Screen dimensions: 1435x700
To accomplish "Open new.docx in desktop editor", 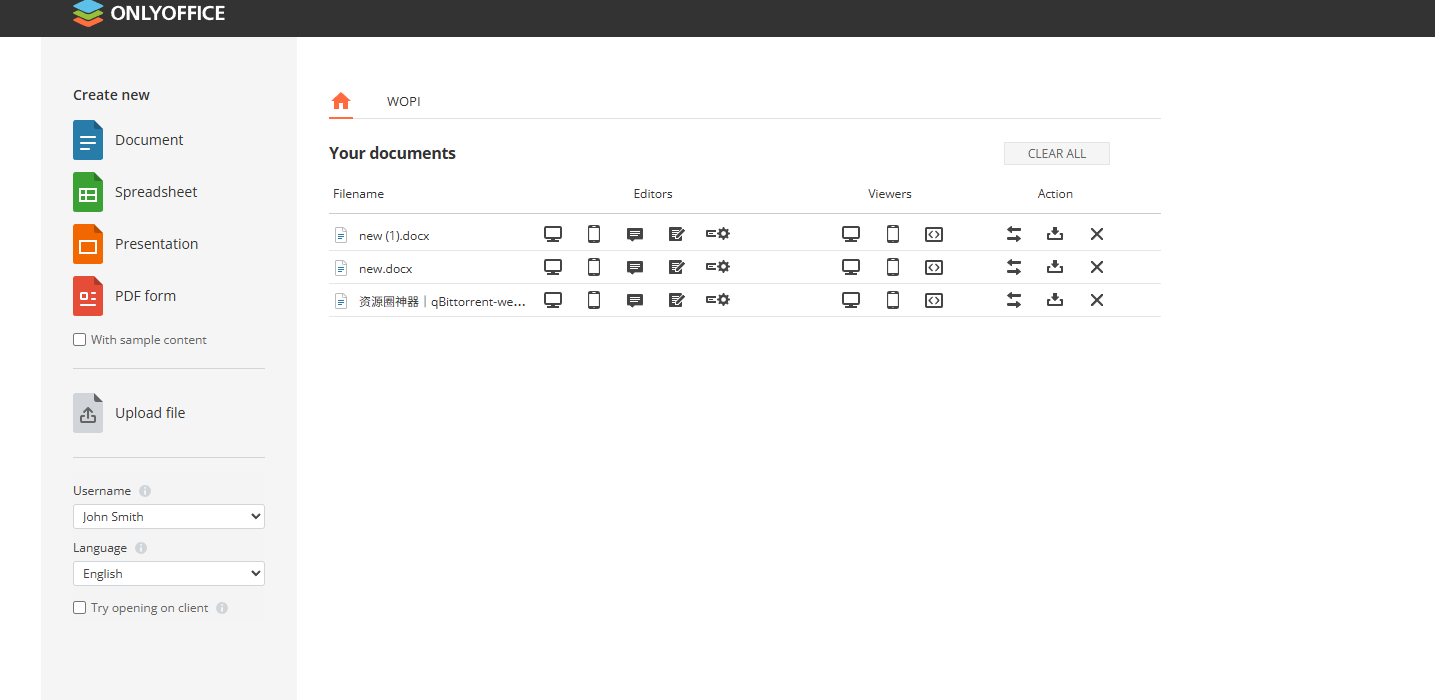I will point(553,267).
